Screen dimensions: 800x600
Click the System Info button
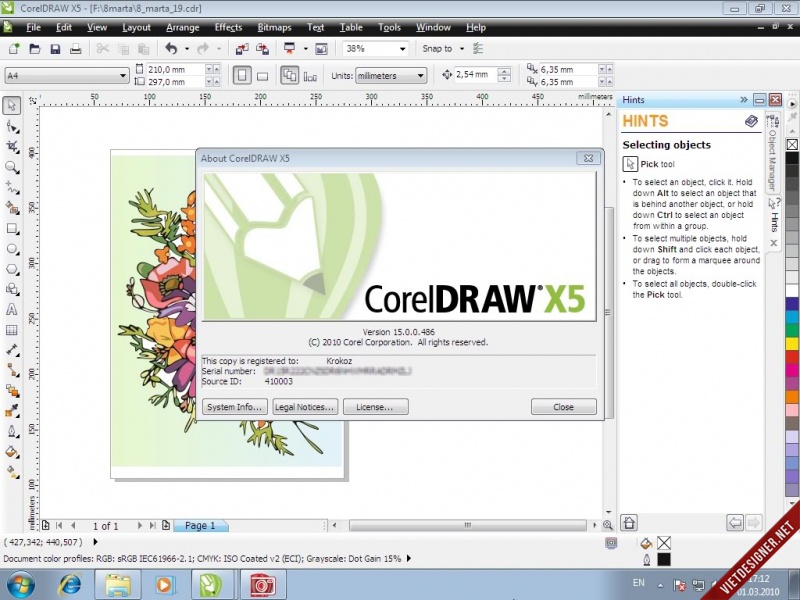[235, 407]
